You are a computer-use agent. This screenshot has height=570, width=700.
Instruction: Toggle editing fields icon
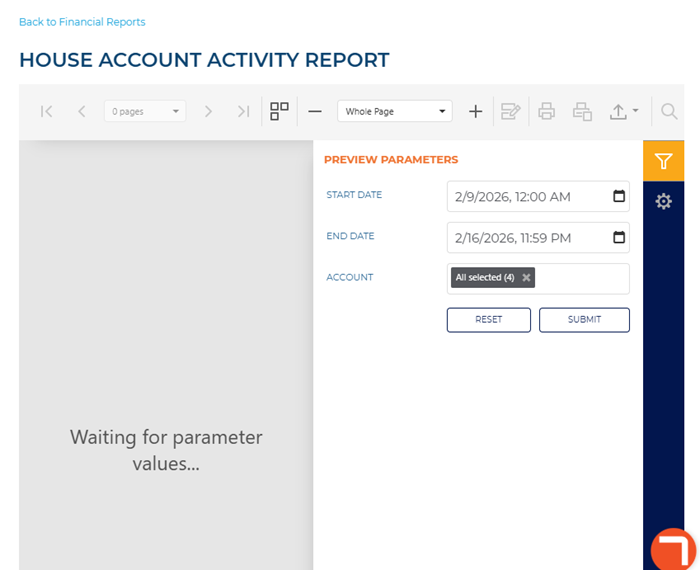pyautogui.click(x=510, y=112)
